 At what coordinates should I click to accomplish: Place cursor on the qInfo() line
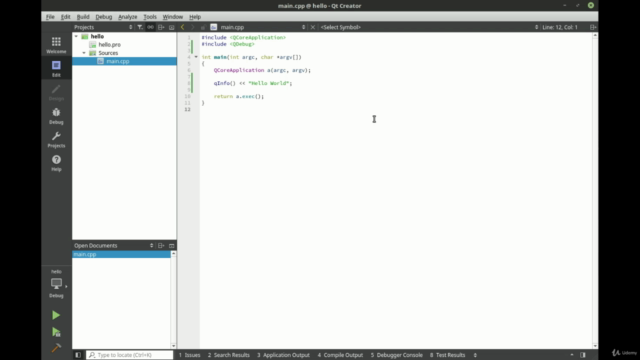pos(253,83)
